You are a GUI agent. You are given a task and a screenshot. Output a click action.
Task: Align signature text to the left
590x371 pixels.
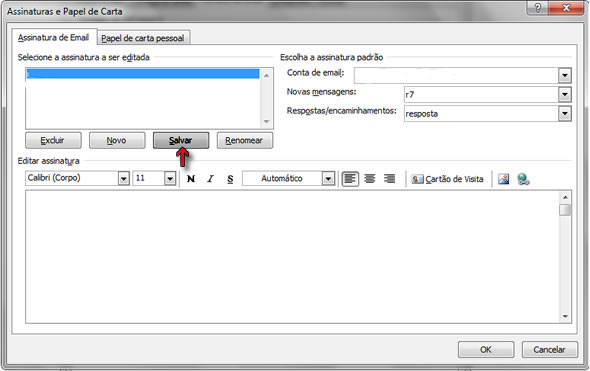point(350,179)
